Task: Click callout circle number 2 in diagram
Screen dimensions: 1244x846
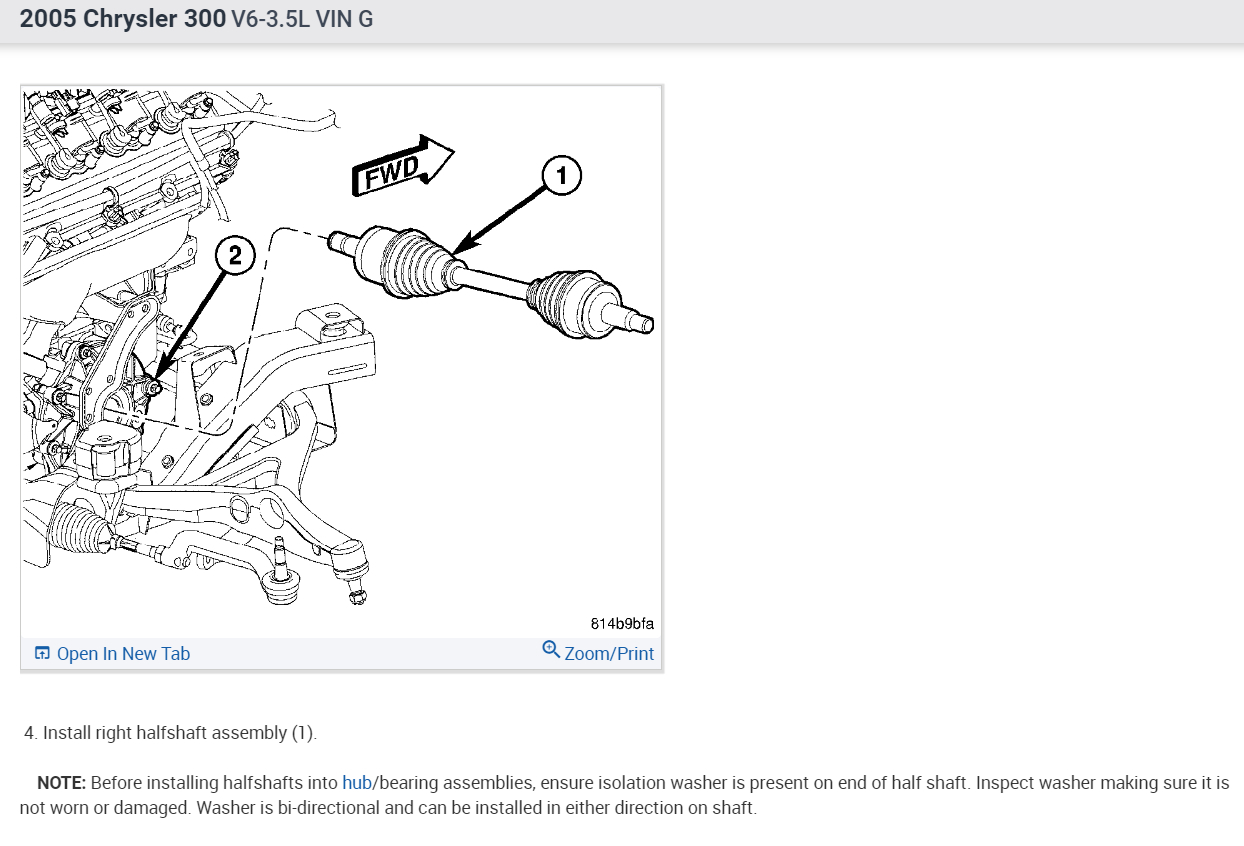Action: 235,256
